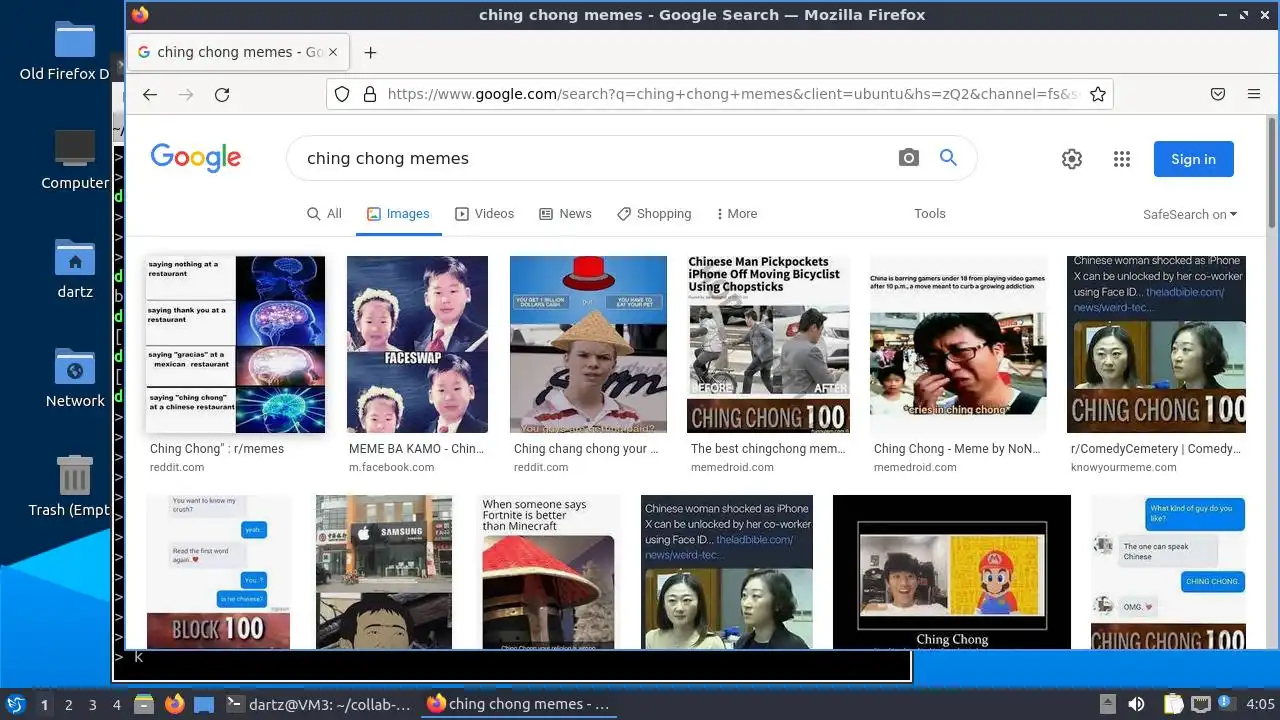Image resolution: width=1280 pixels, height=720 pixels.
Task: Switch to workspace 2
Action: (x=68, y=704)
